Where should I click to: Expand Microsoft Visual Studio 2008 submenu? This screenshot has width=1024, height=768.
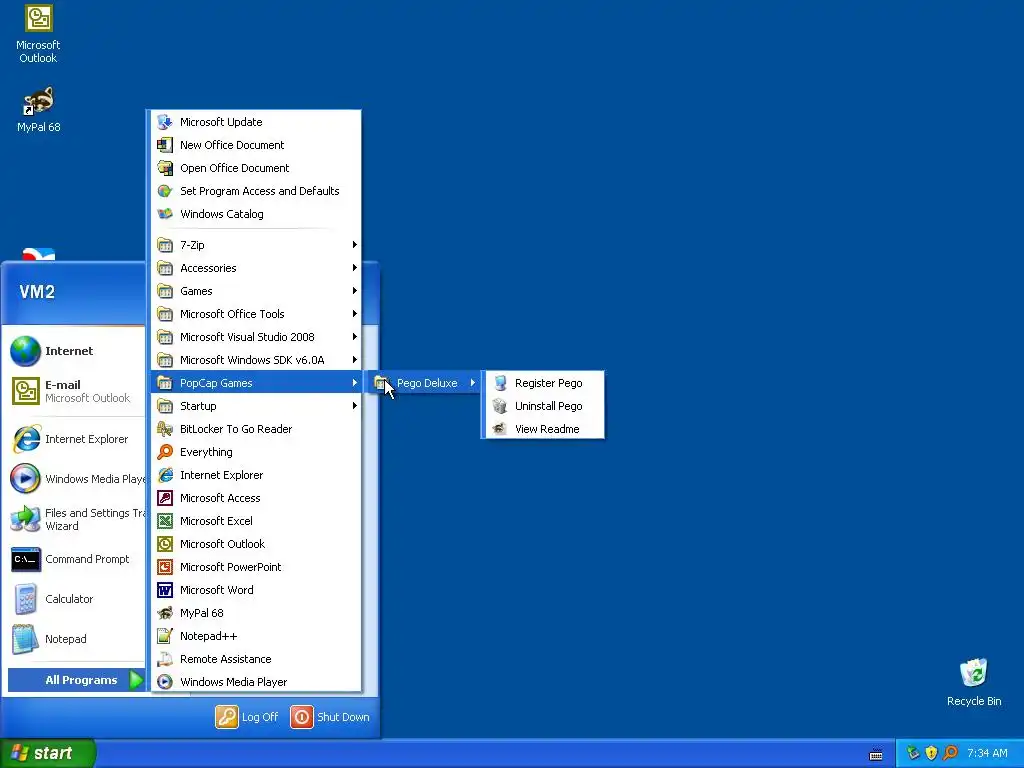(257, 337)
